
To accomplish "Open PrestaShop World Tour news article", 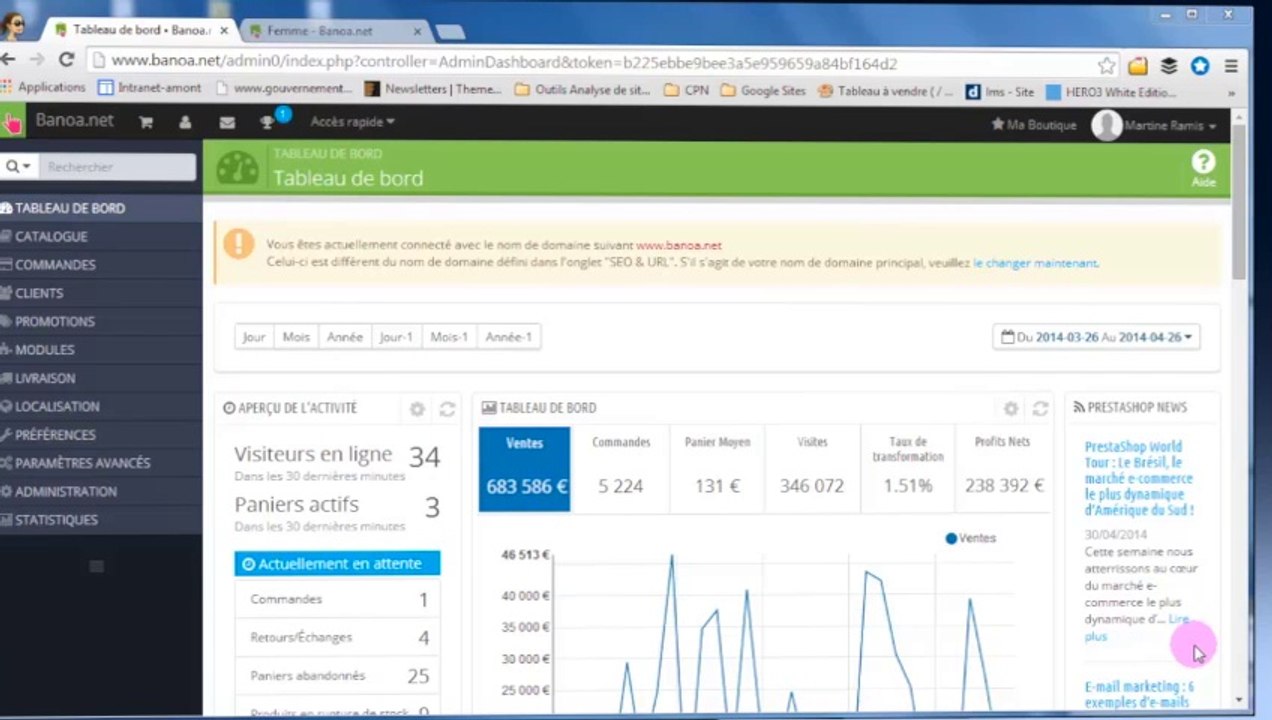I will (1140, 478).
